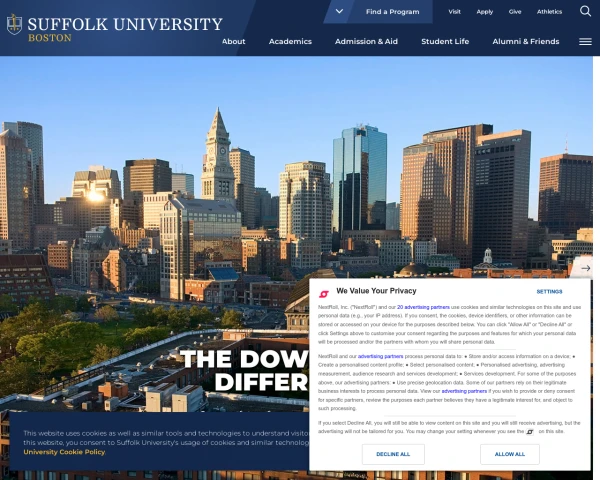Click the Allow All button
The height and width of the screenshot is (480, 600).
[510, 454]
